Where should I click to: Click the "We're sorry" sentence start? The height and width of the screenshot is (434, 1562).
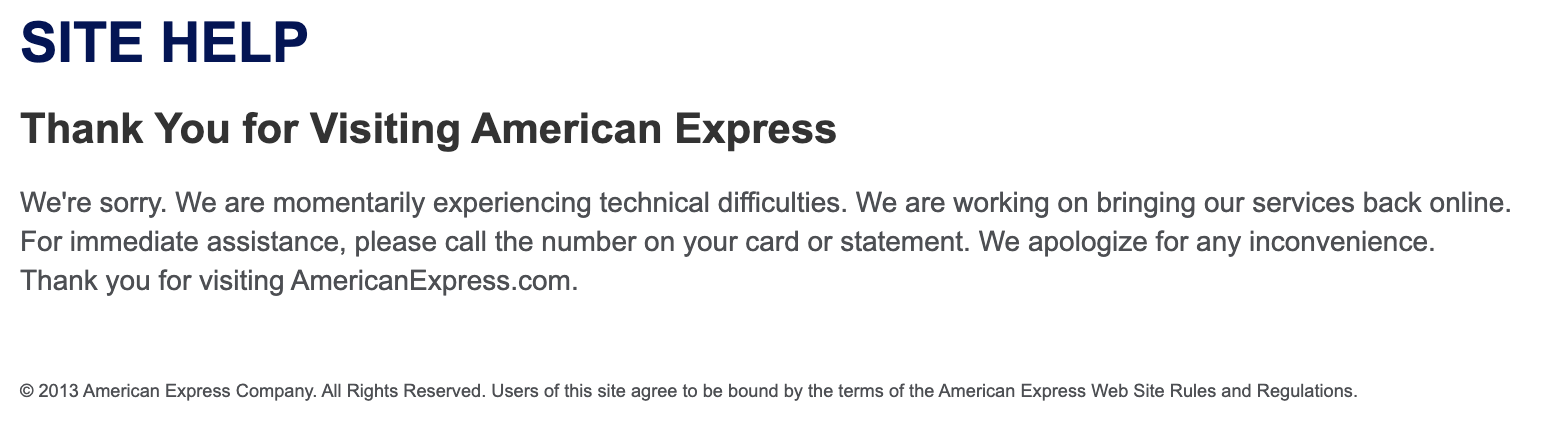point(96,204)
